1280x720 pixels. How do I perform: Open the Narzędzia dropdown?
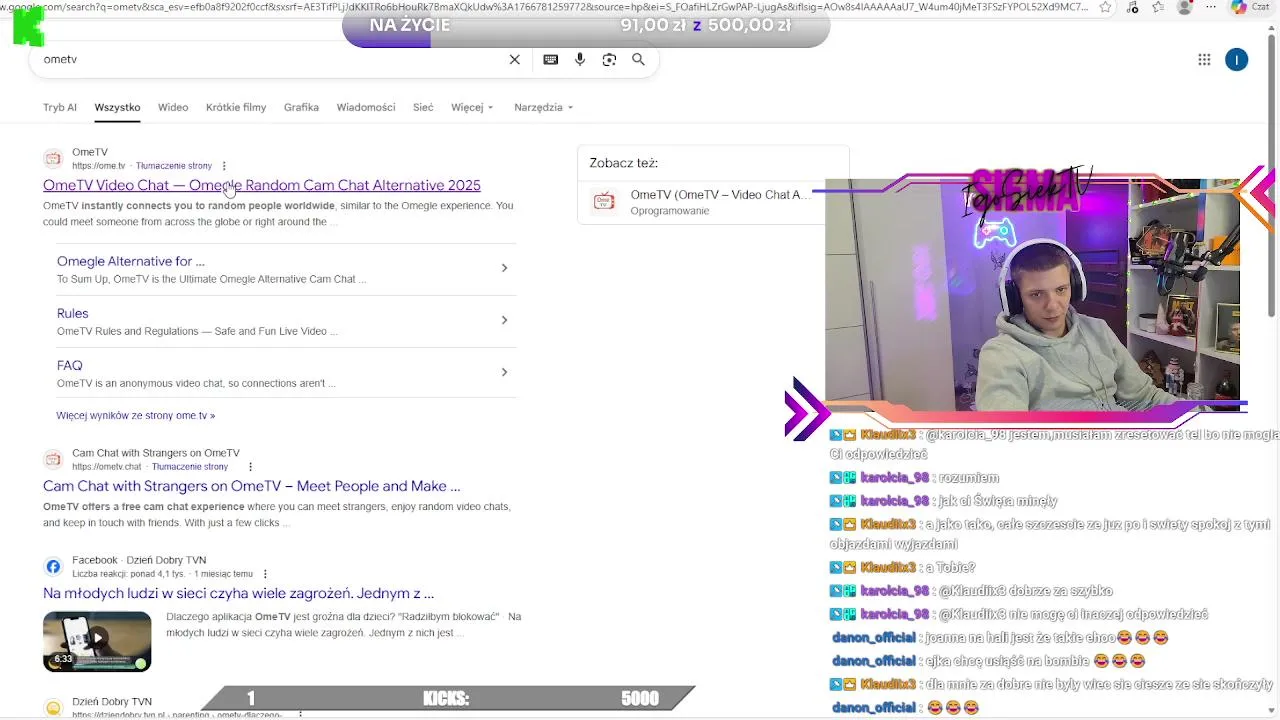[x=543, y=107]
